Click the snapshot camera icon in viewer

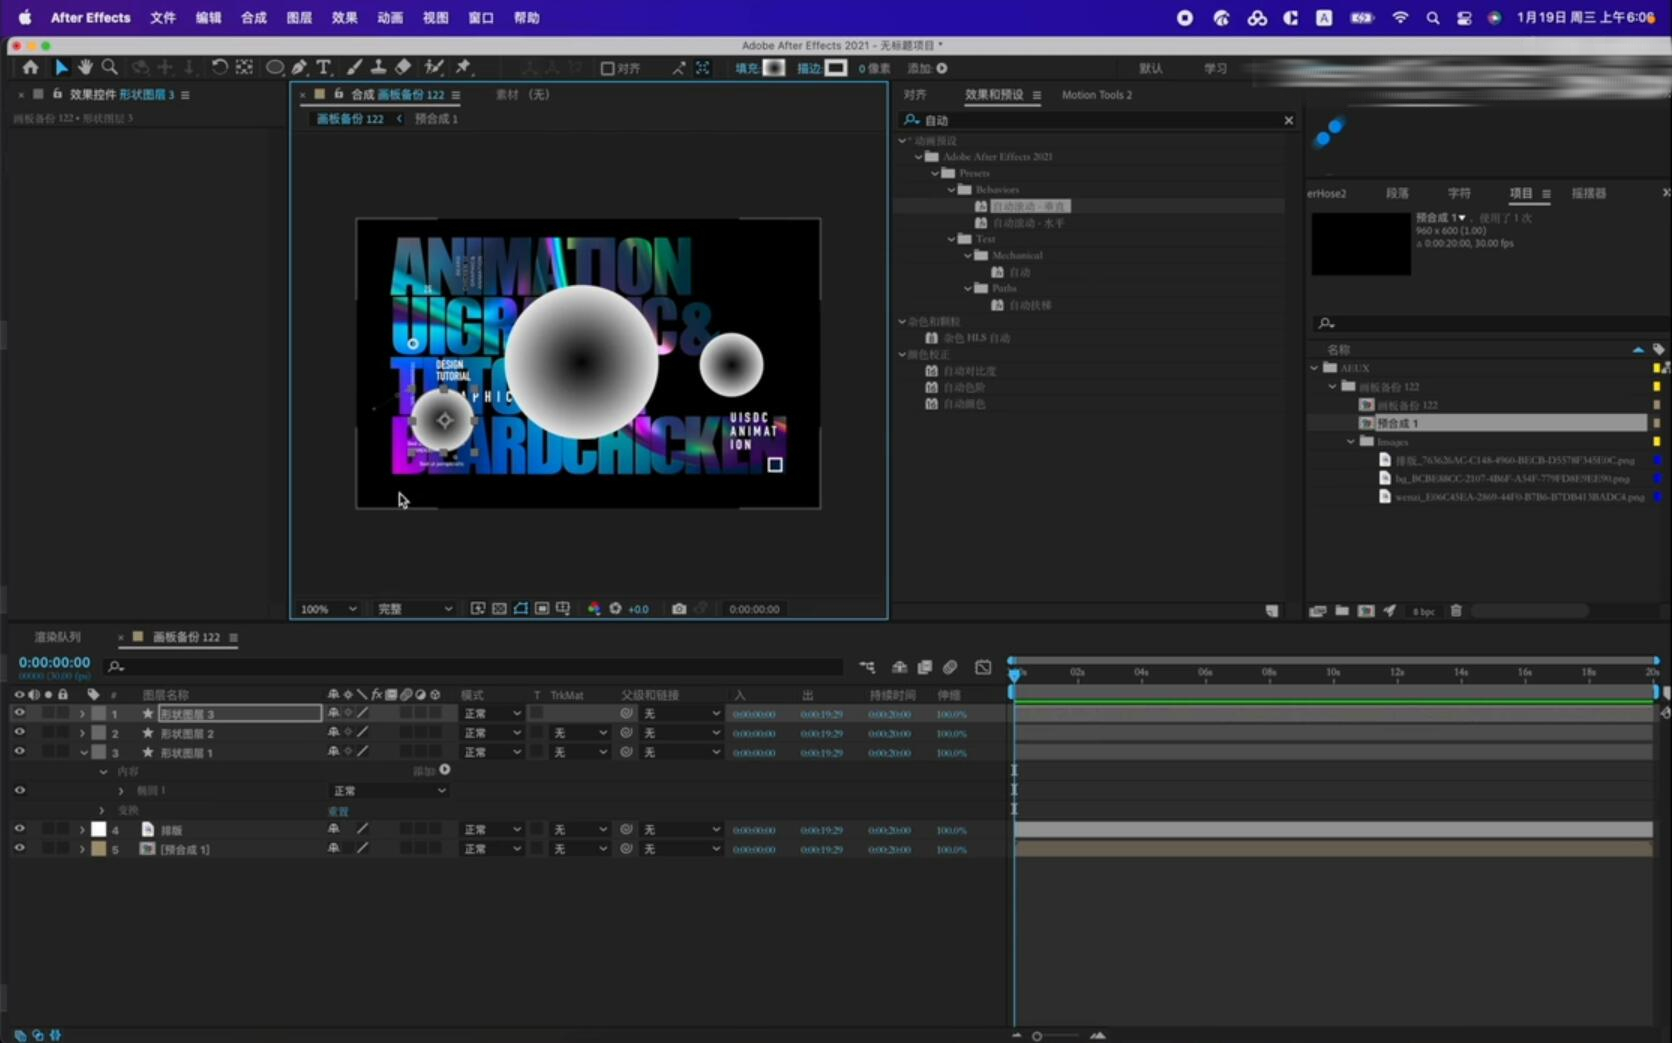pyautogui.click(x=679, y=608)
